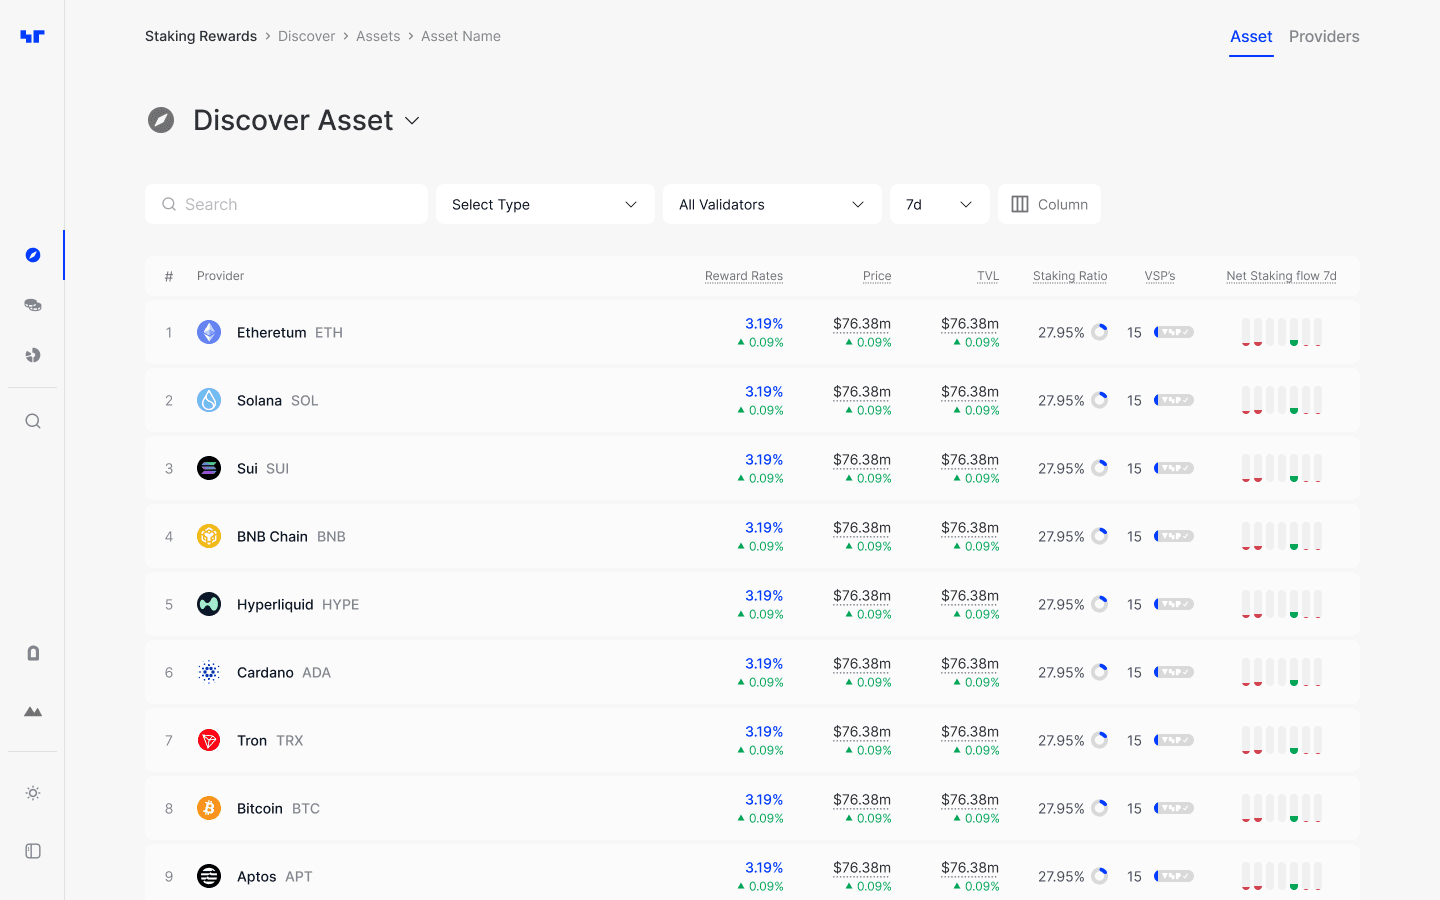1440x900 pixels.
Task: Click the Column settings button
Action: point(1049,204)
